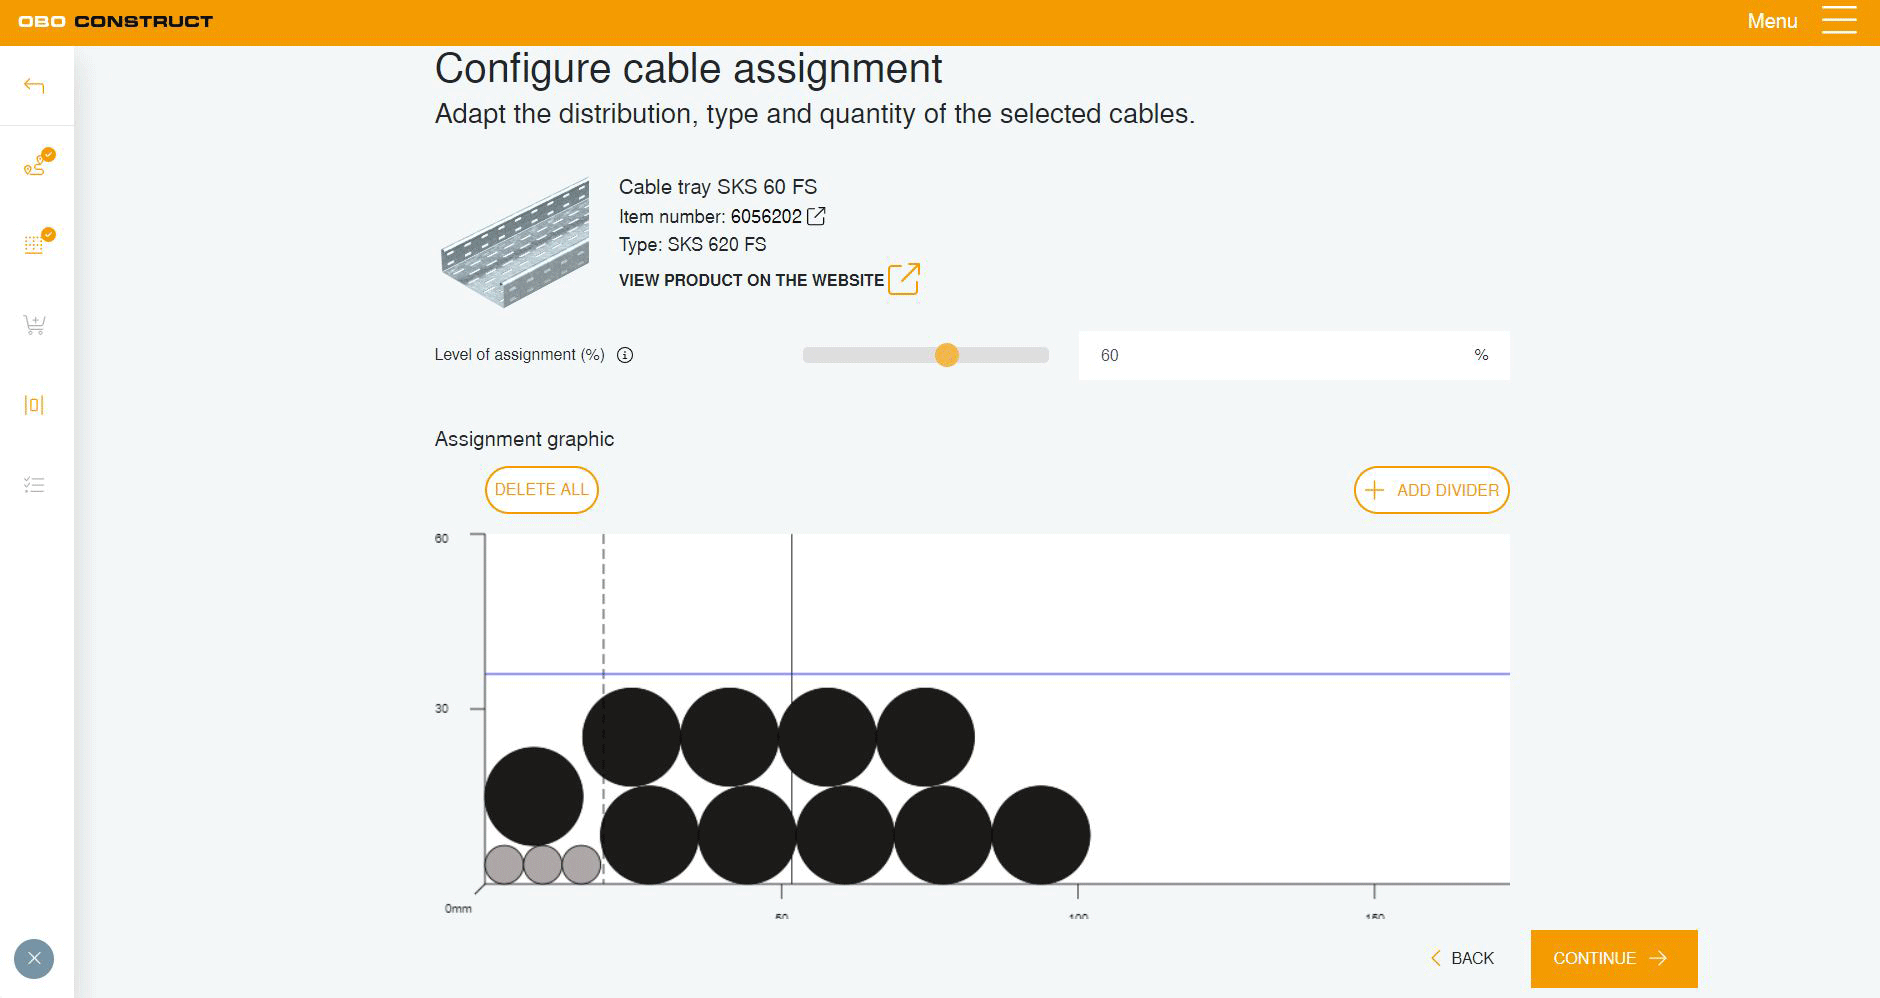1880x998 pixels.
Task: Open the shopping cart step in the sidebar
Action: (x=34, y=325)
